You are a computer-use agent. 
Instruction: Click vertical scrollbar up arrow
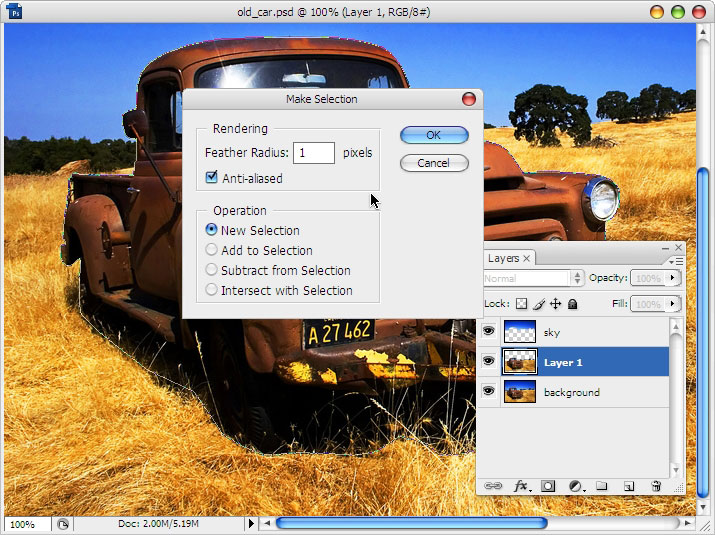(703, 32)
